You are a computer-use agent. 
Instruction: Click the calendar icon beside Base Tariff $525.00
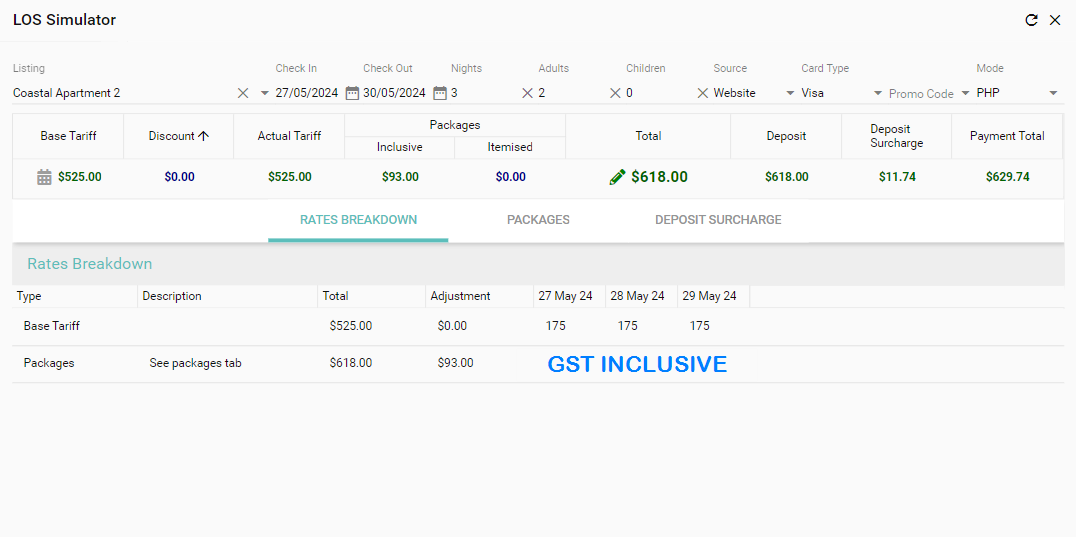[x=44, y=177]
